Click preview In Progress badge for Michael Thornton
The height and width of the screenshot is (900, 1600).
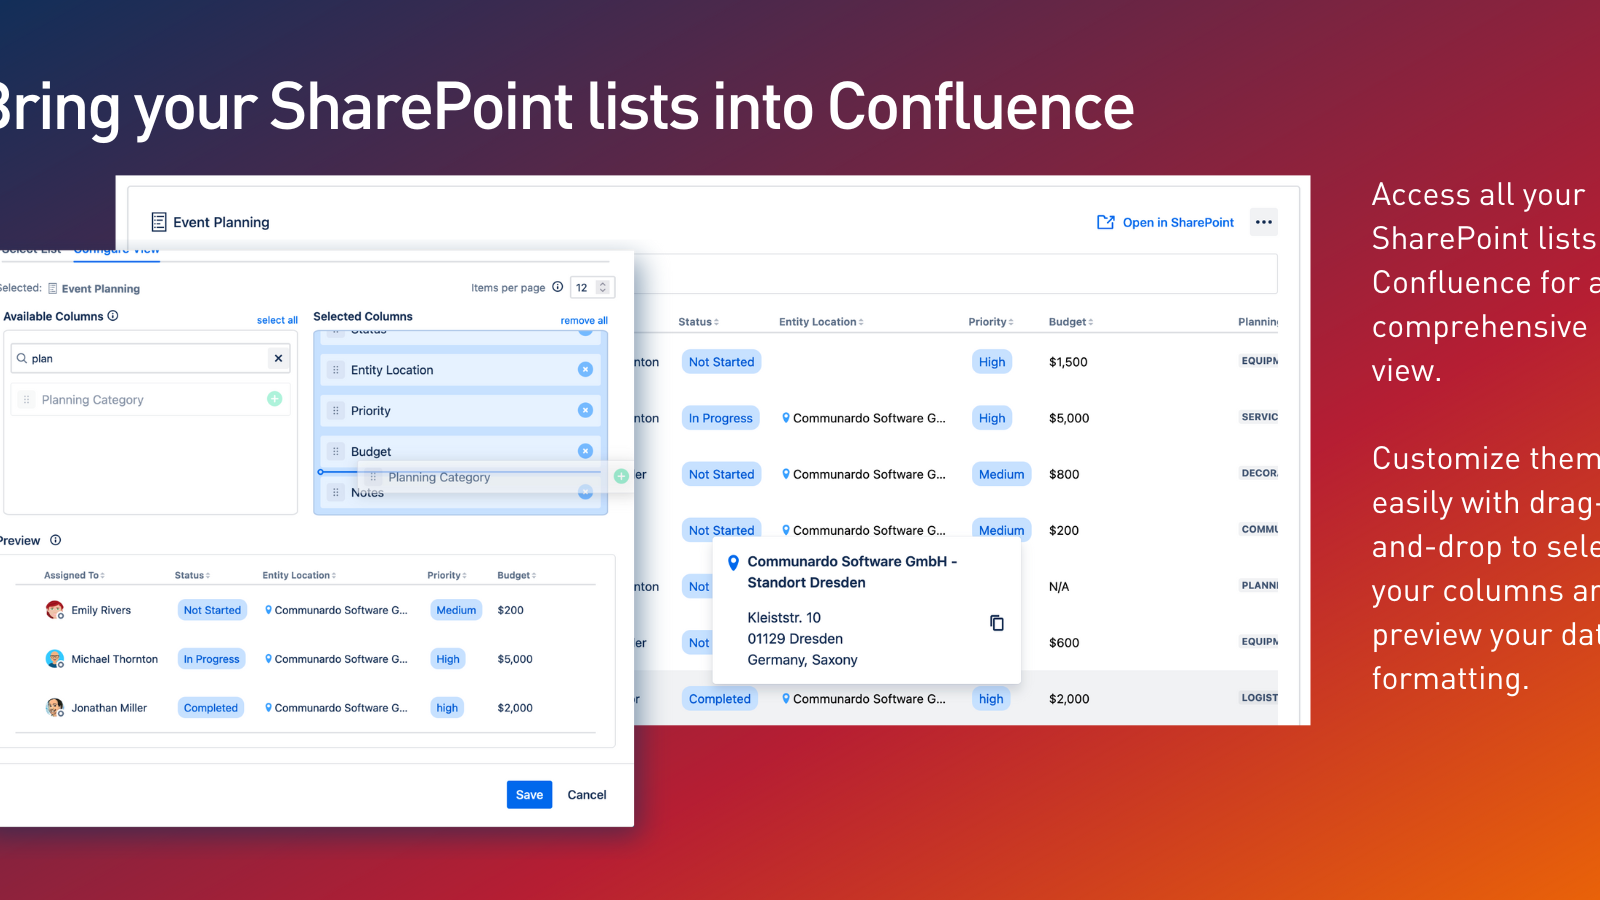(x=211, y=659)
